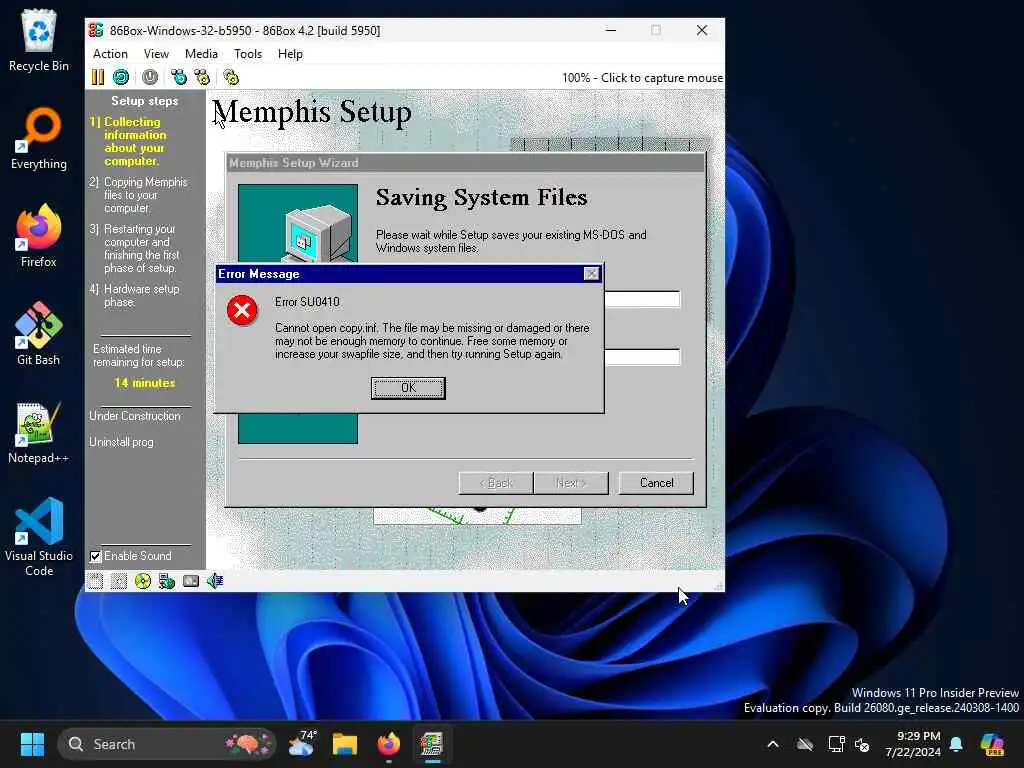Select Firefox desktop shortcut
Viewport: 1024px width, 768px height.
pos(39,236)
